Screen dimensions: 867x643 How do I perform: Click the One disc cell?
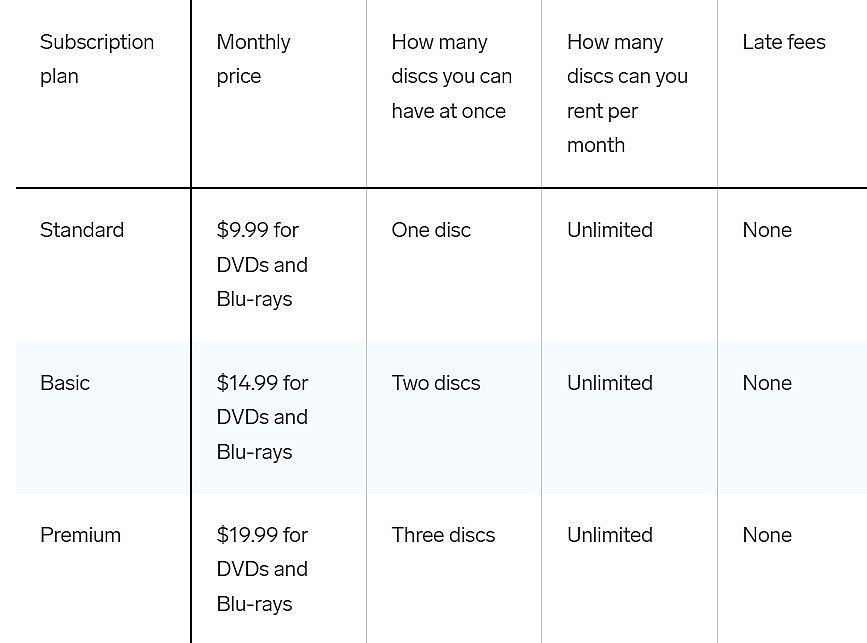click(x=431, y=230)
